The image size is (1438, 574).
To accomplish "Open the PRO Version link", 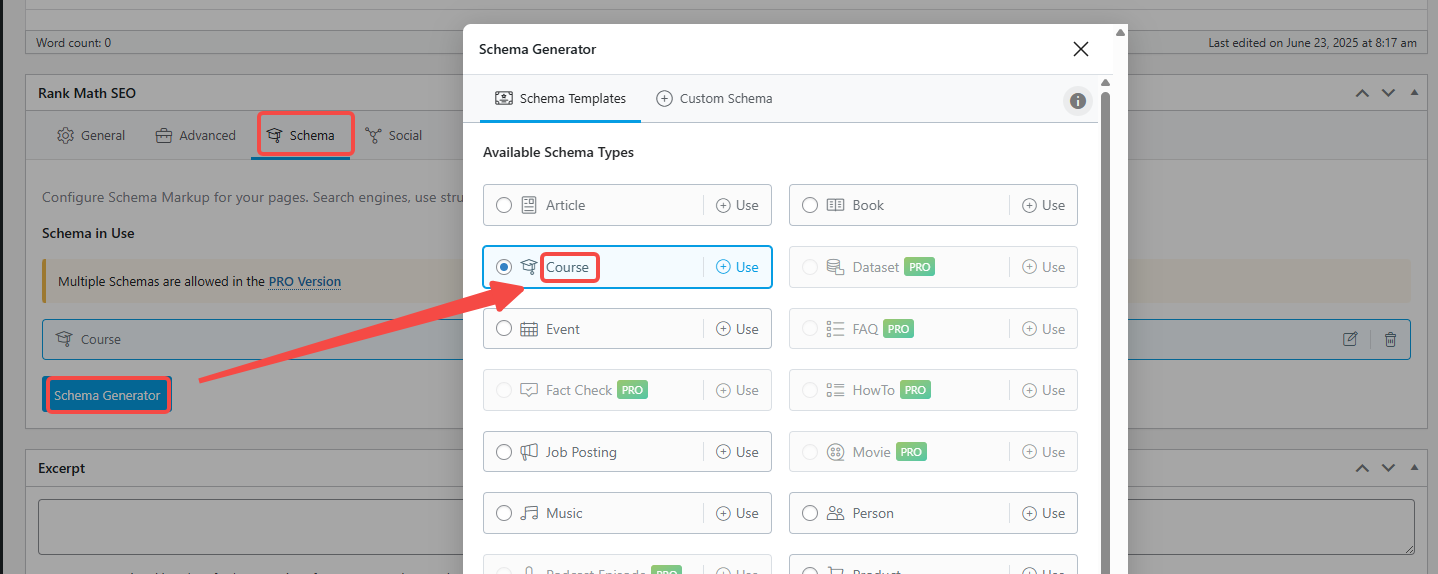I will click(x=305, y=282).
